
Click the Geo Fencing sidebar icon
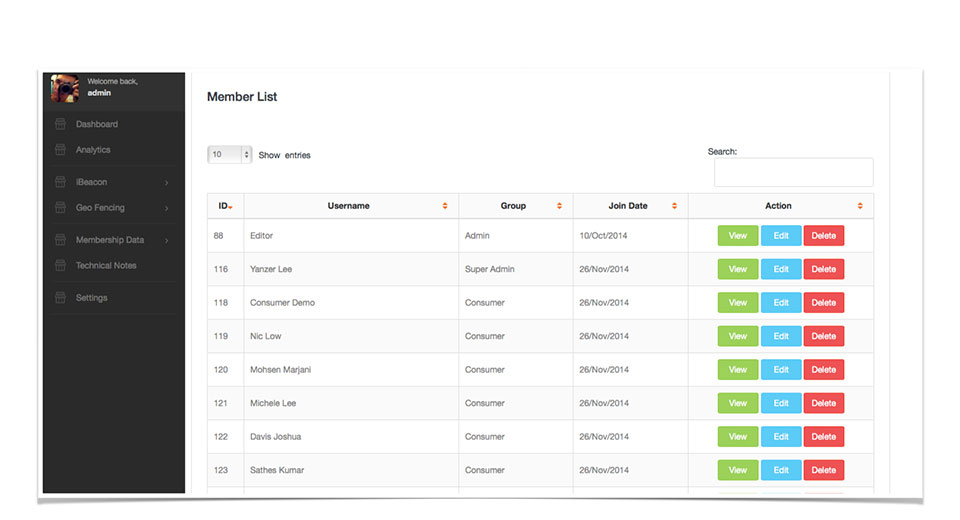(x=60, y=208)
